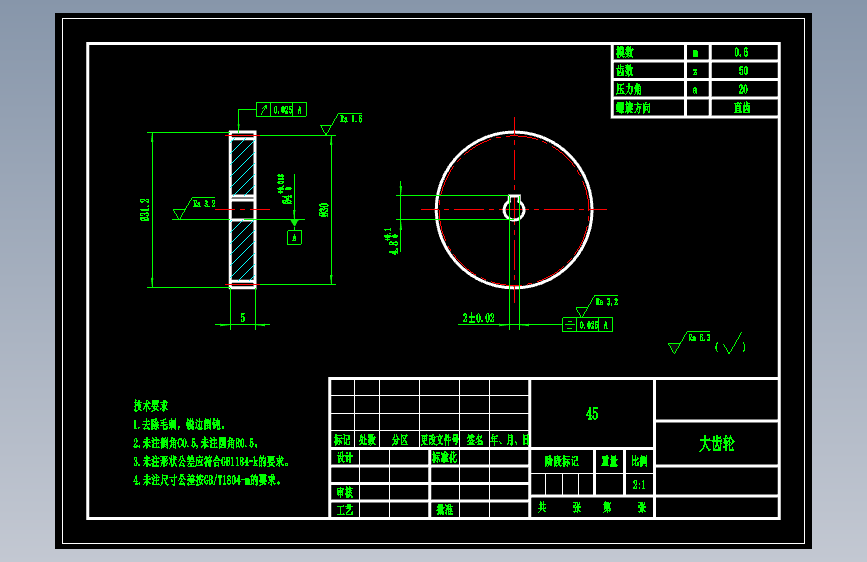Click the tooth count label 齿数
Image resolution: width=867 pixels, height=562 pixels.
tap(625, 71)
